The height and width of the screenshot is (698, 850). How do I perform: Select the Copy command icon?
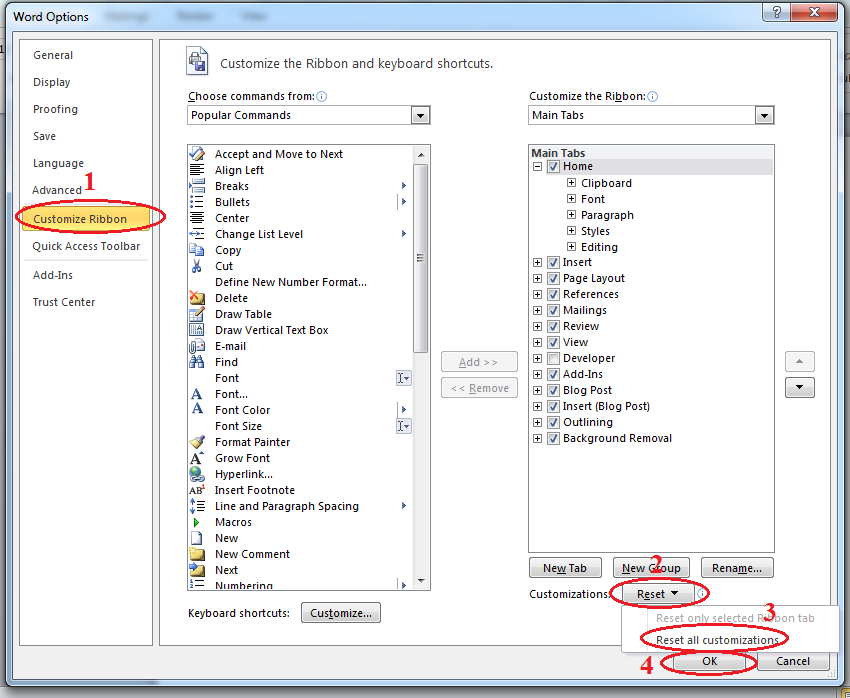point(198,250)
